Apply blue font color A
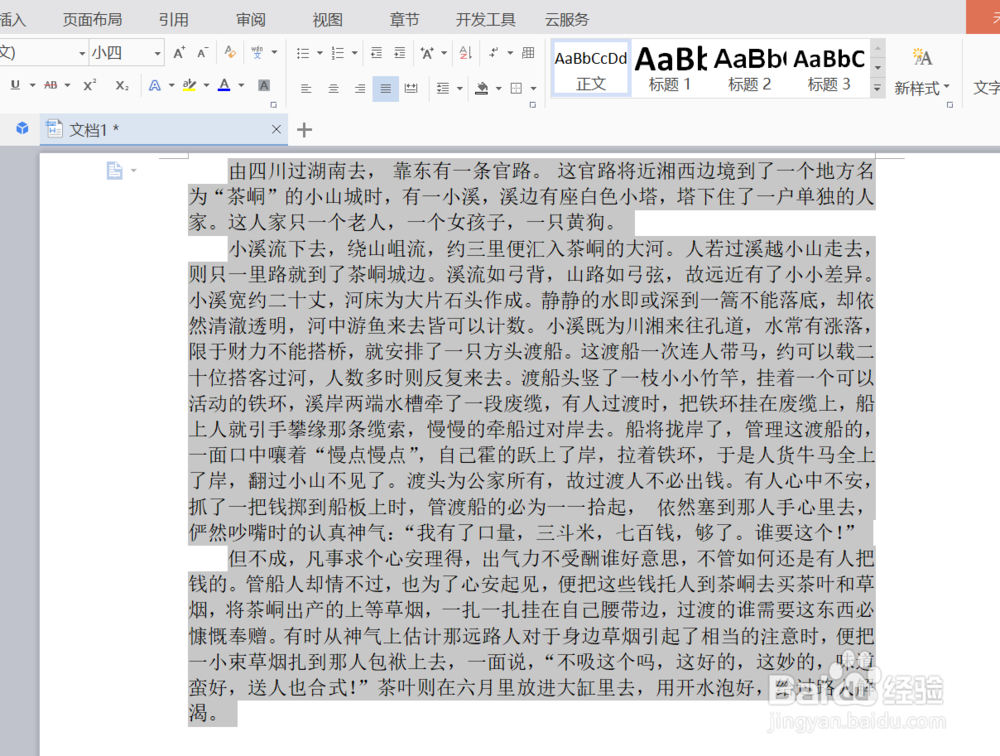Screen dimensions: 1000x756 pyautogui.click(x=224, y=85)
